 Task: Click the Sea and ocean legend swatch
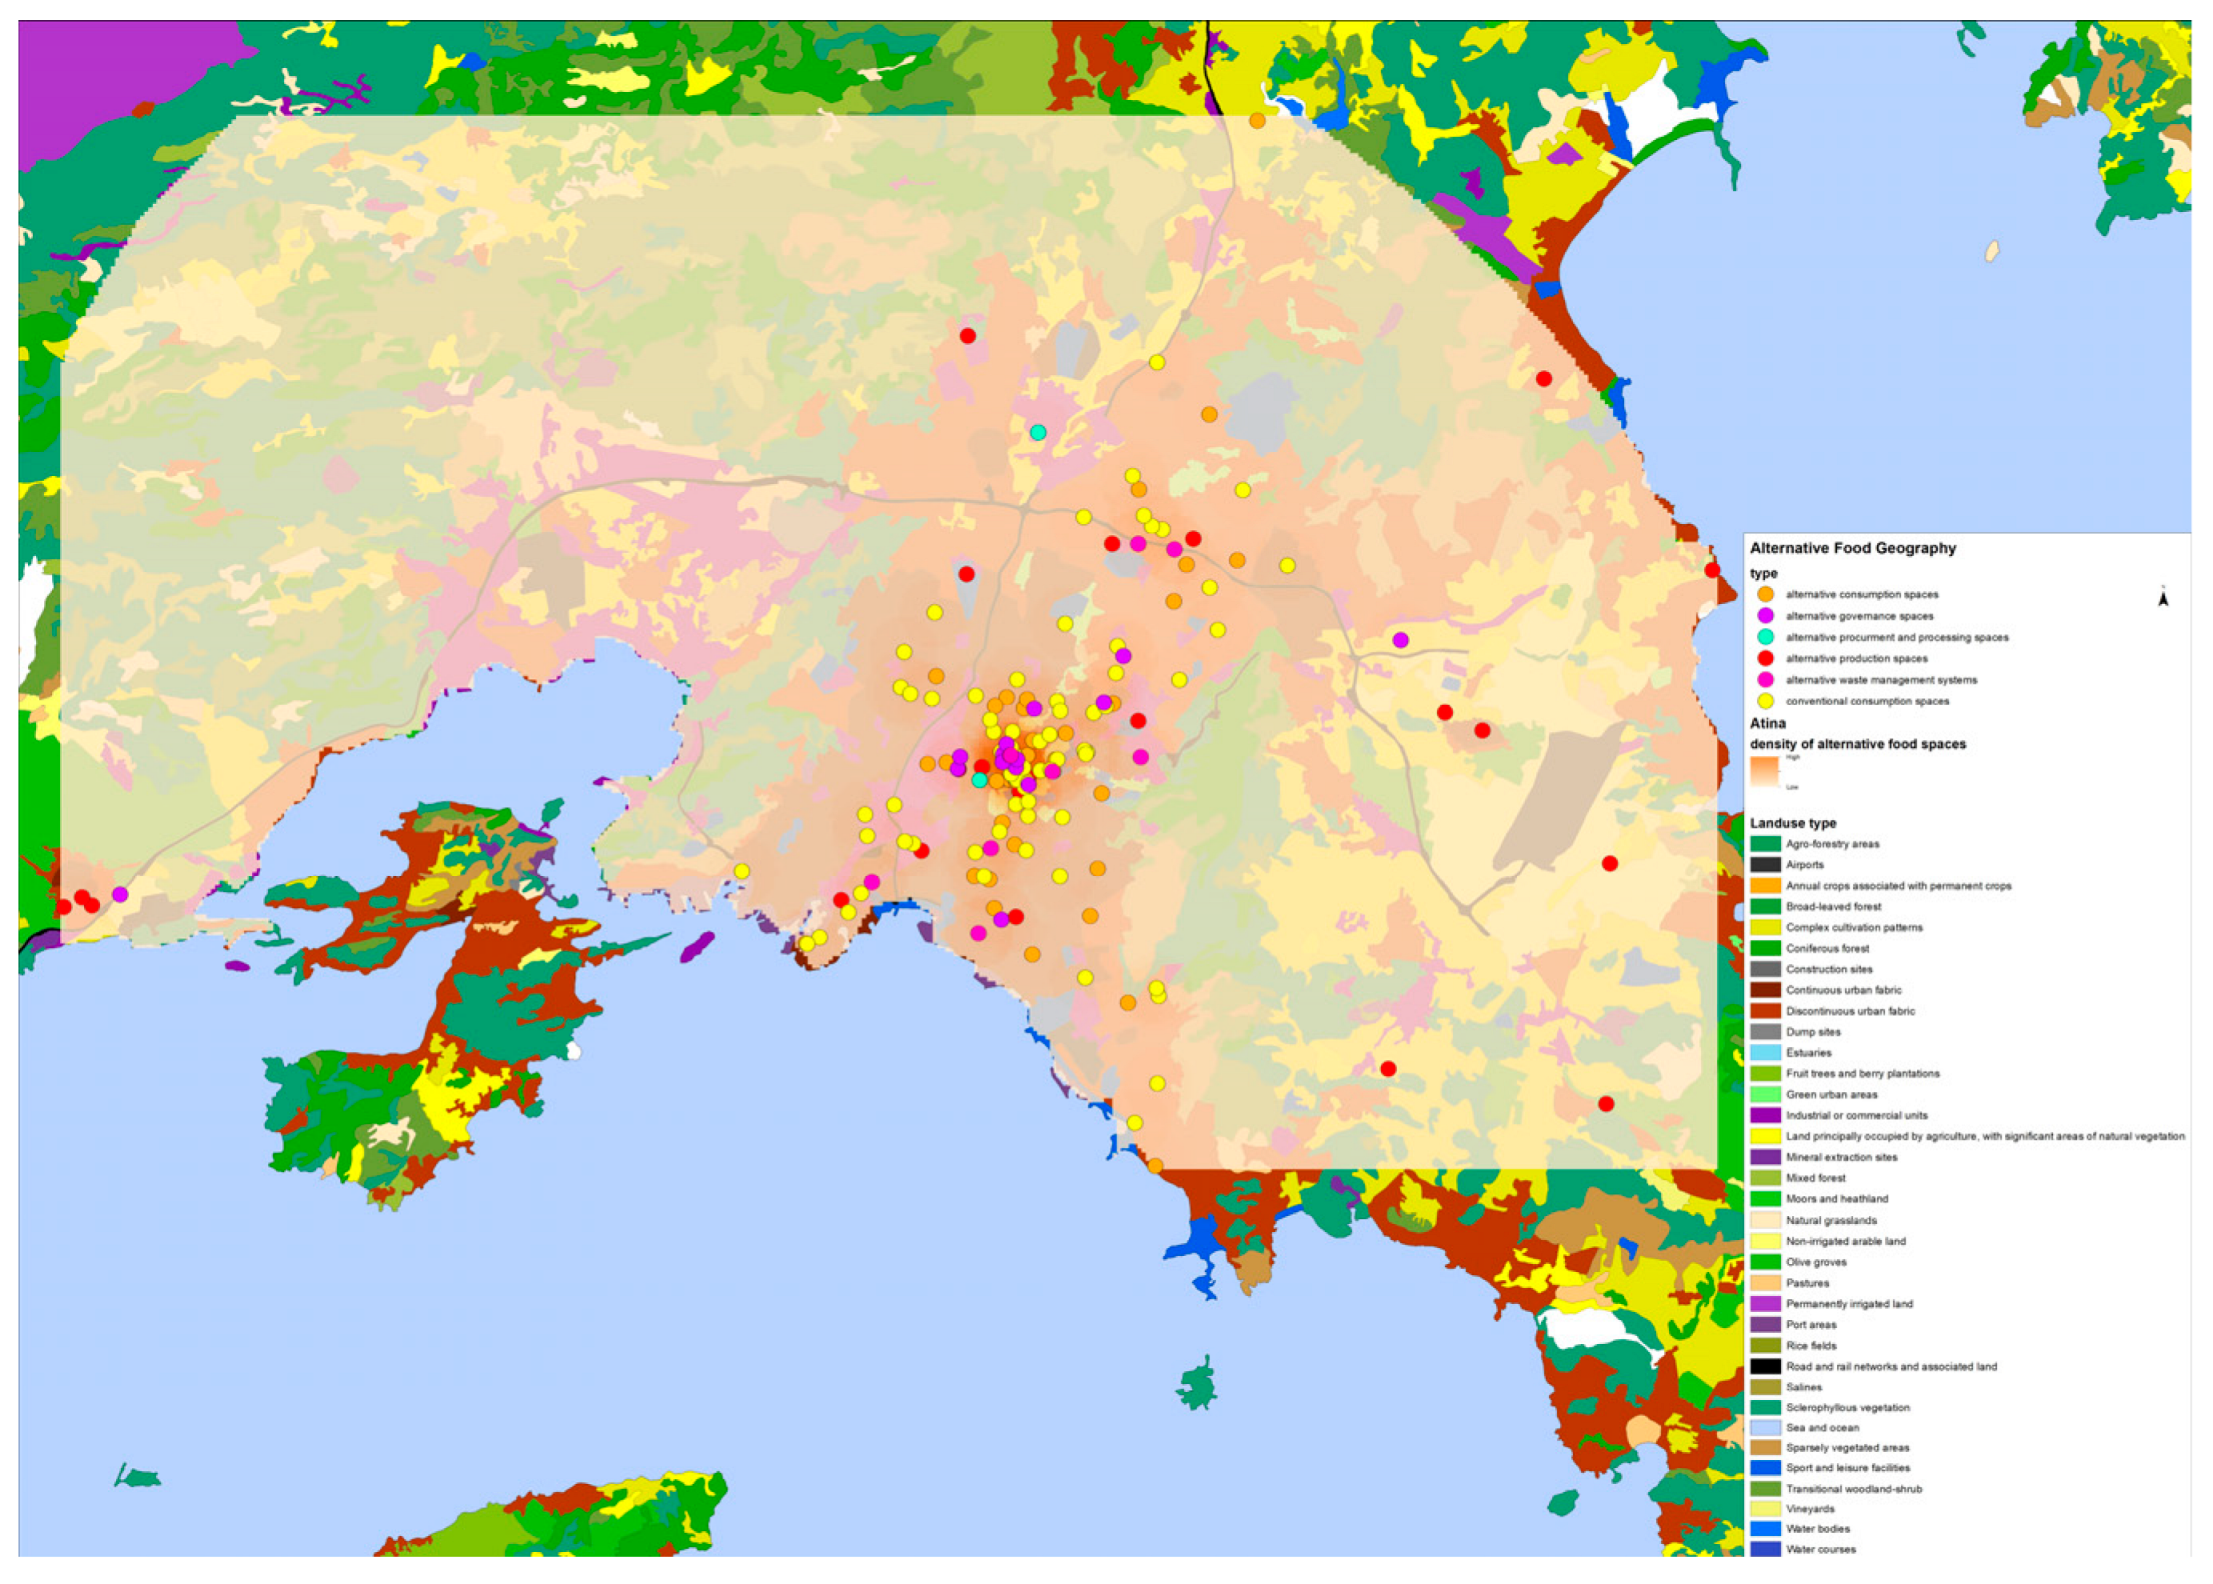(1765, 1428)
